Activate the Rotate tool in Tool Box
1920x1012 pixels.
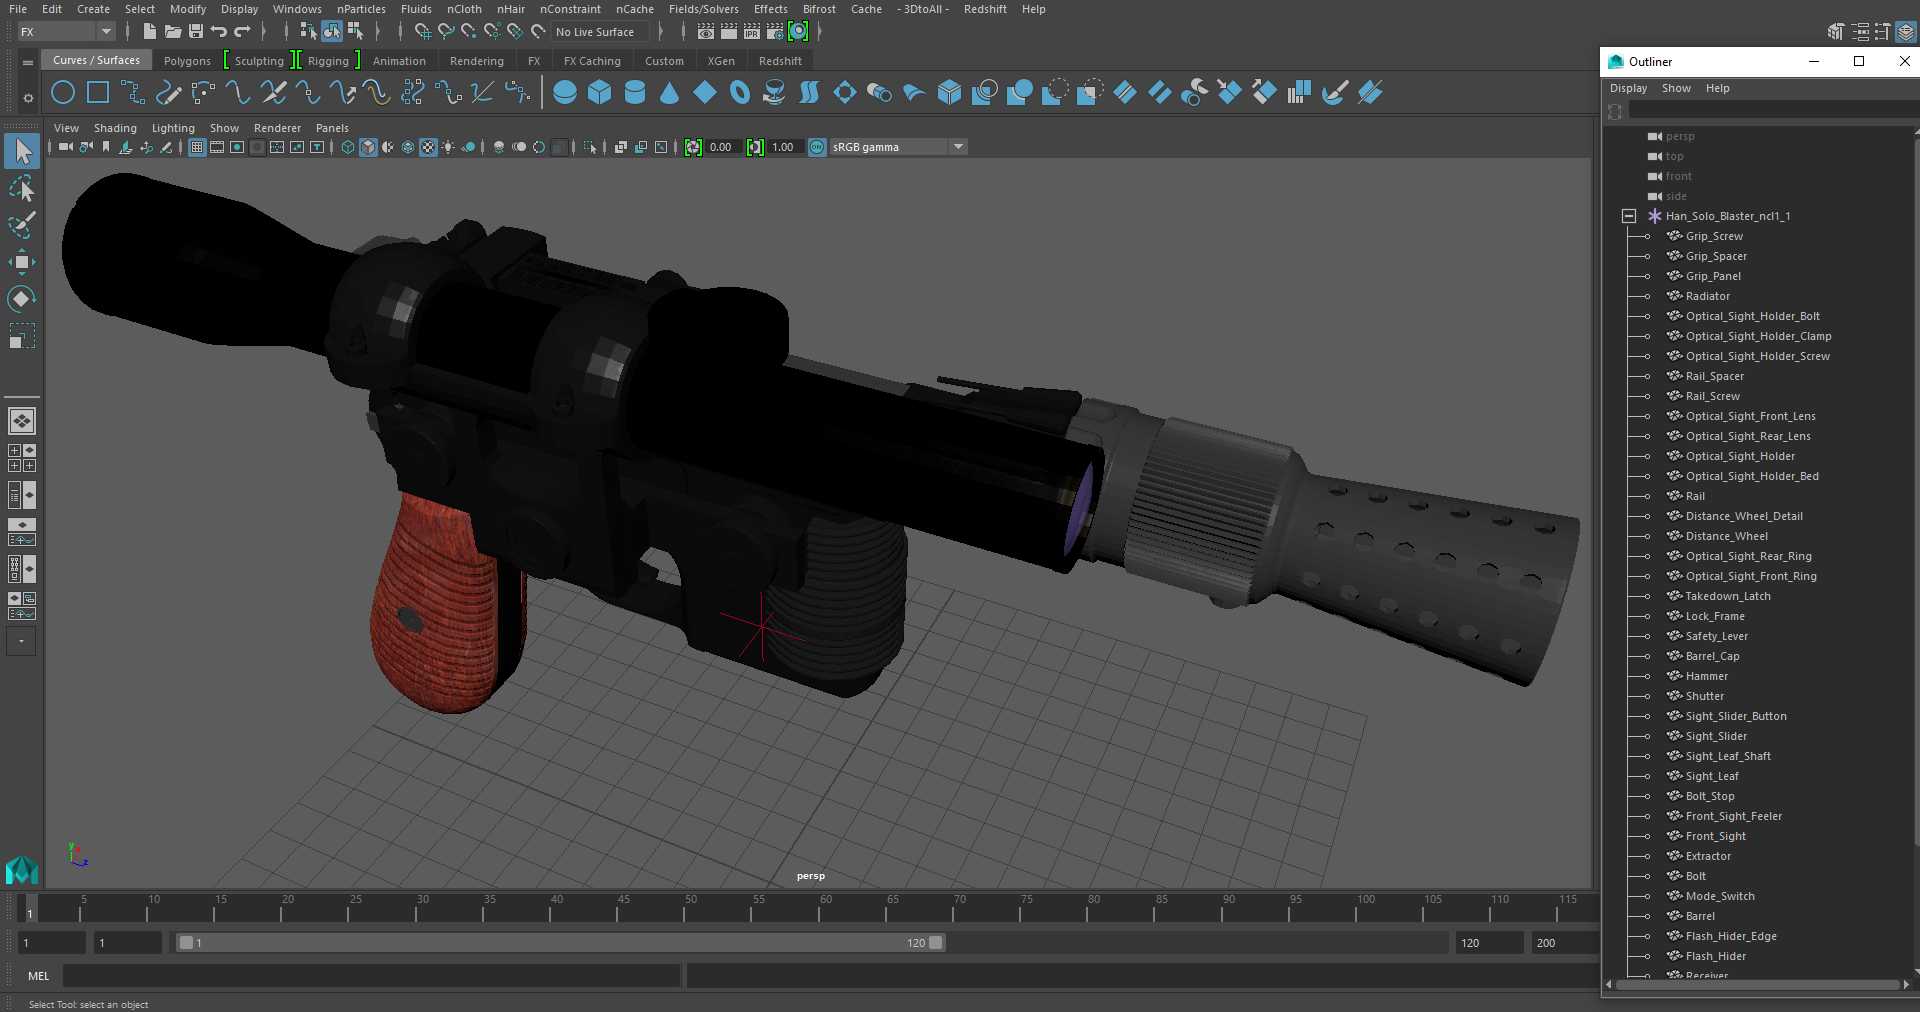point(22,299)
